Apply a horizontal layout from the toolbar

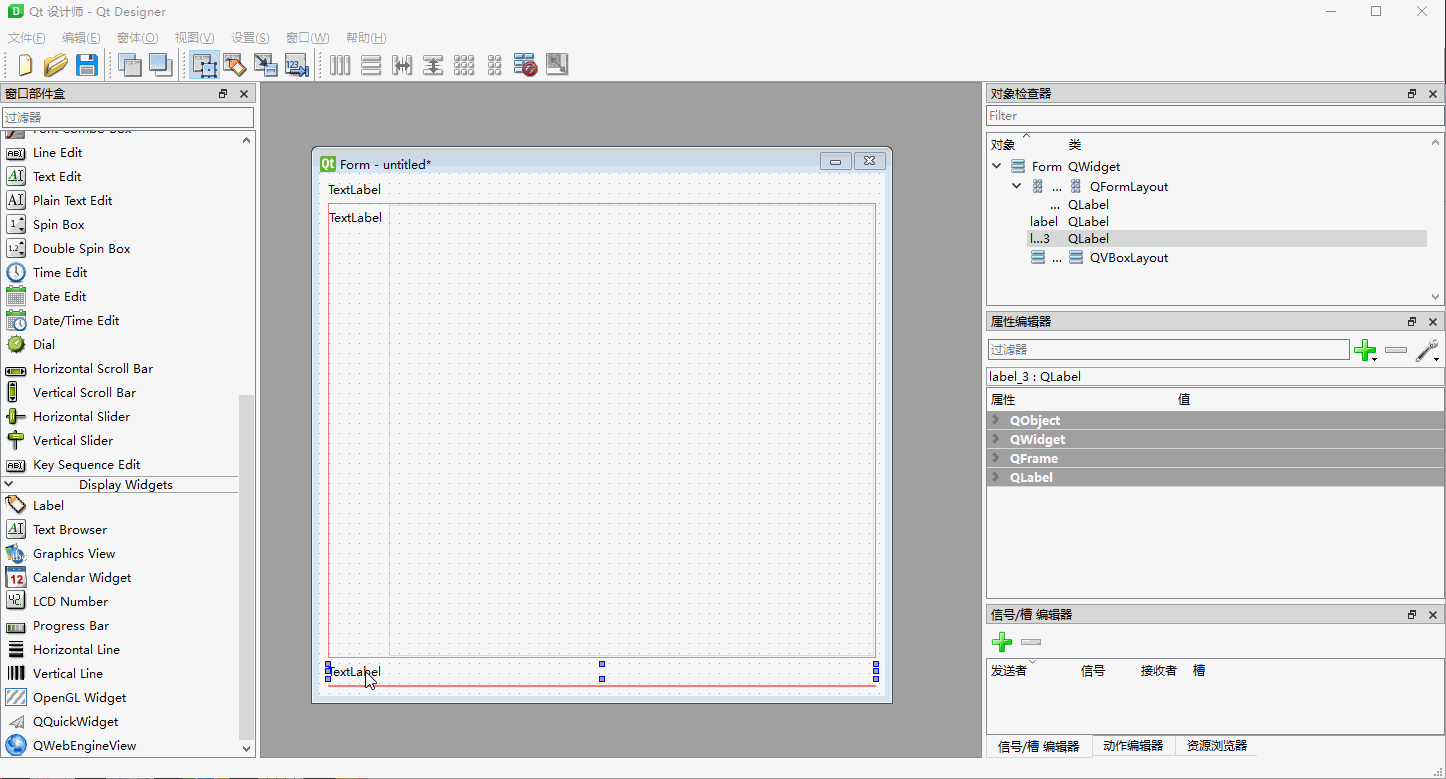pyautogui.click(x=340, y=64)
